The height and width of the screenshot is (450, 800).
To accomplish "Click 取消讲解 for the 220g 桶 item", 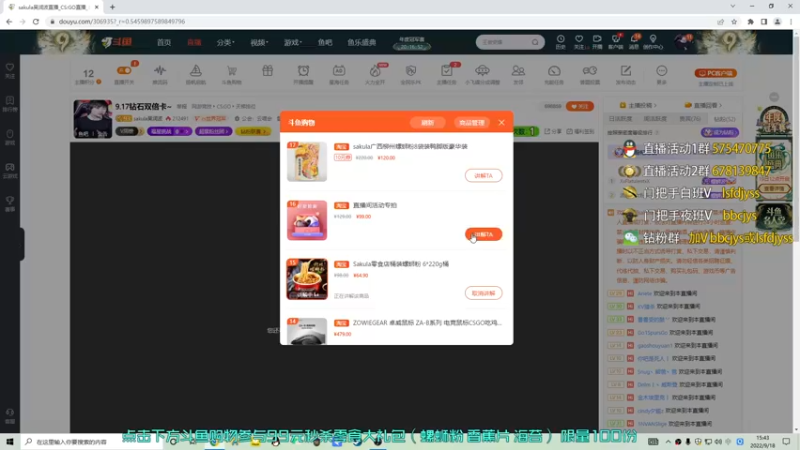I will [x=483, y=293].
